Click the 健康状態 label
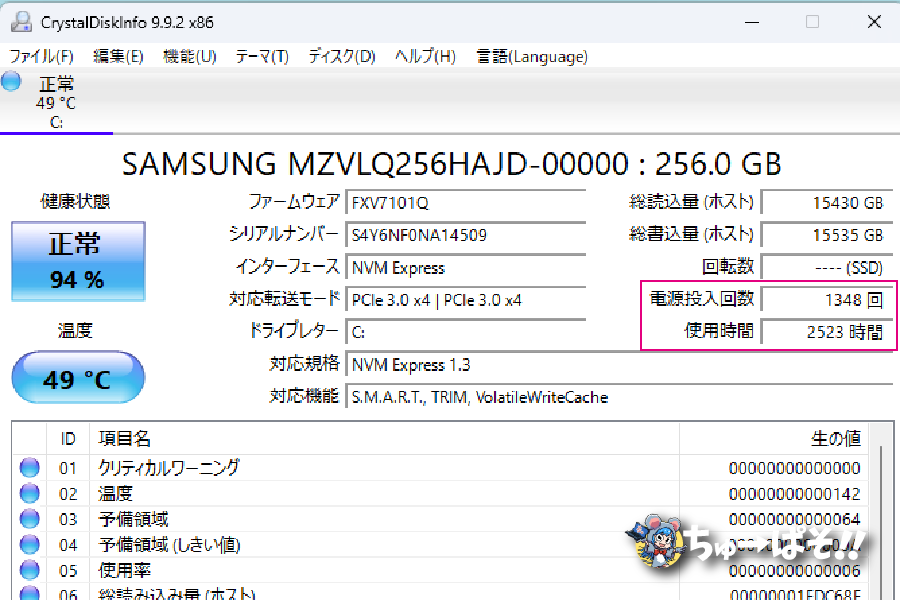The image size is (900, 600). pyautogui.click(x=75, y=202)
